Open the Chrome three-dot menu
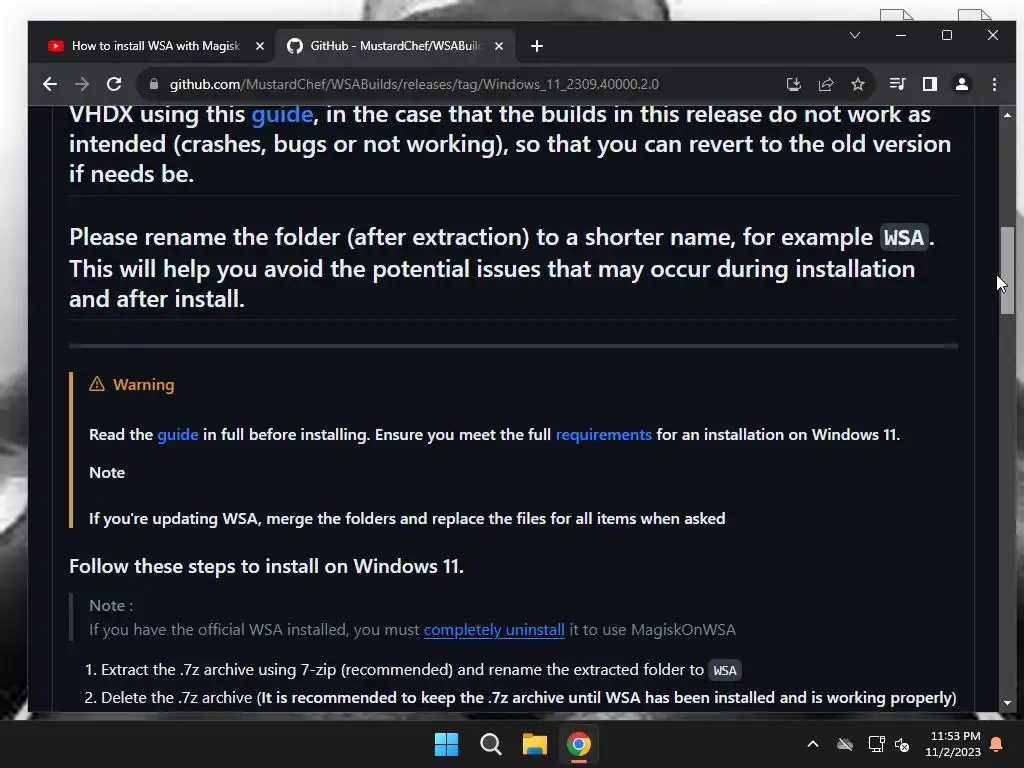 click(995, 84)
